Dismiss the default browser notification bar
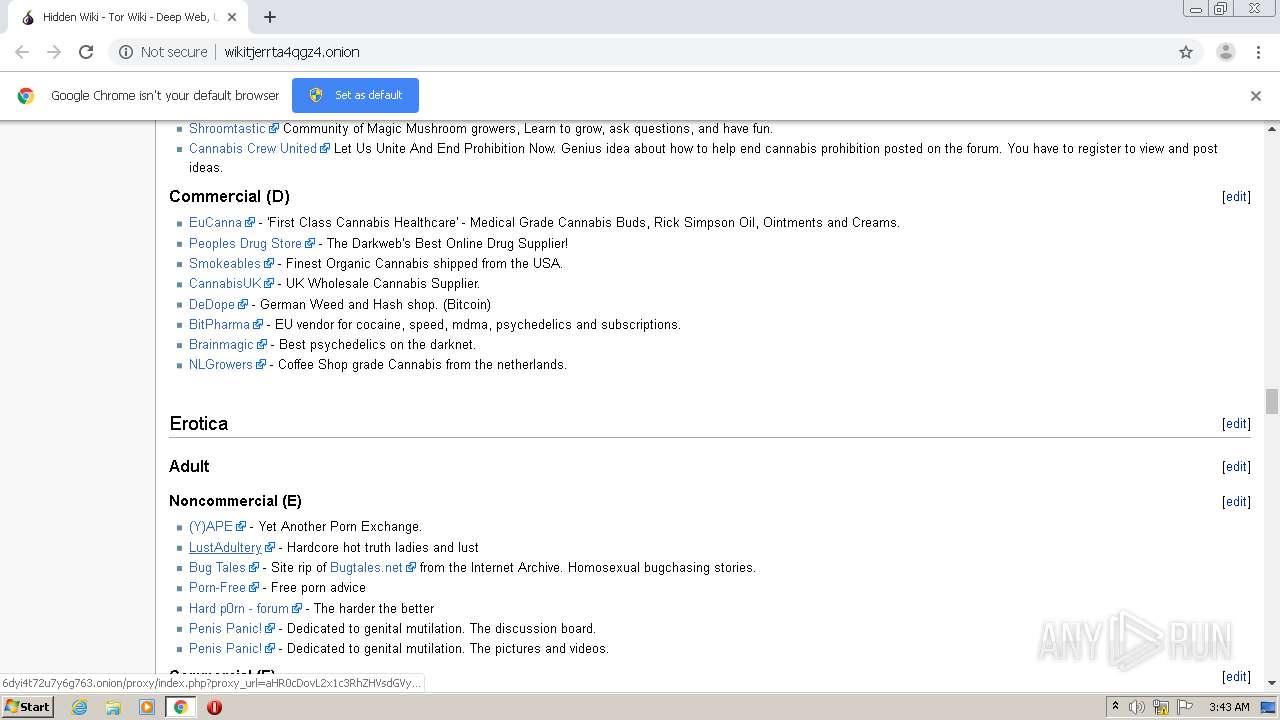Image resolution: width=1280 pixels, height=720 pixels. tap(1256, 96)
